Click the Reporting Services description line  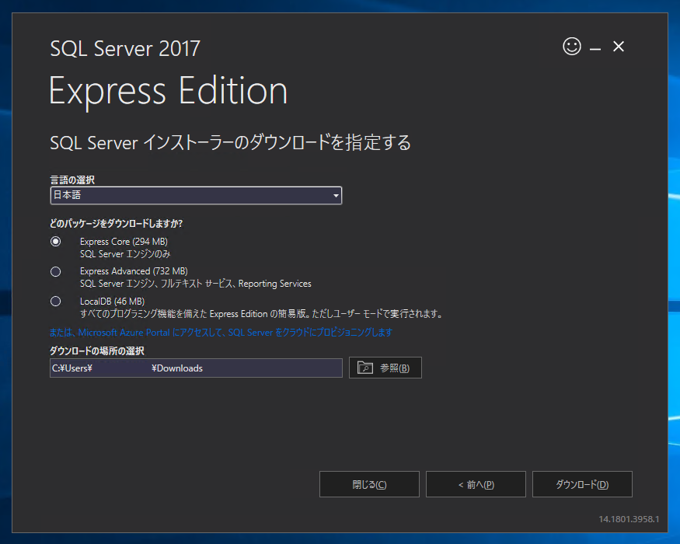pyautogui.click(x=196, y=284)
